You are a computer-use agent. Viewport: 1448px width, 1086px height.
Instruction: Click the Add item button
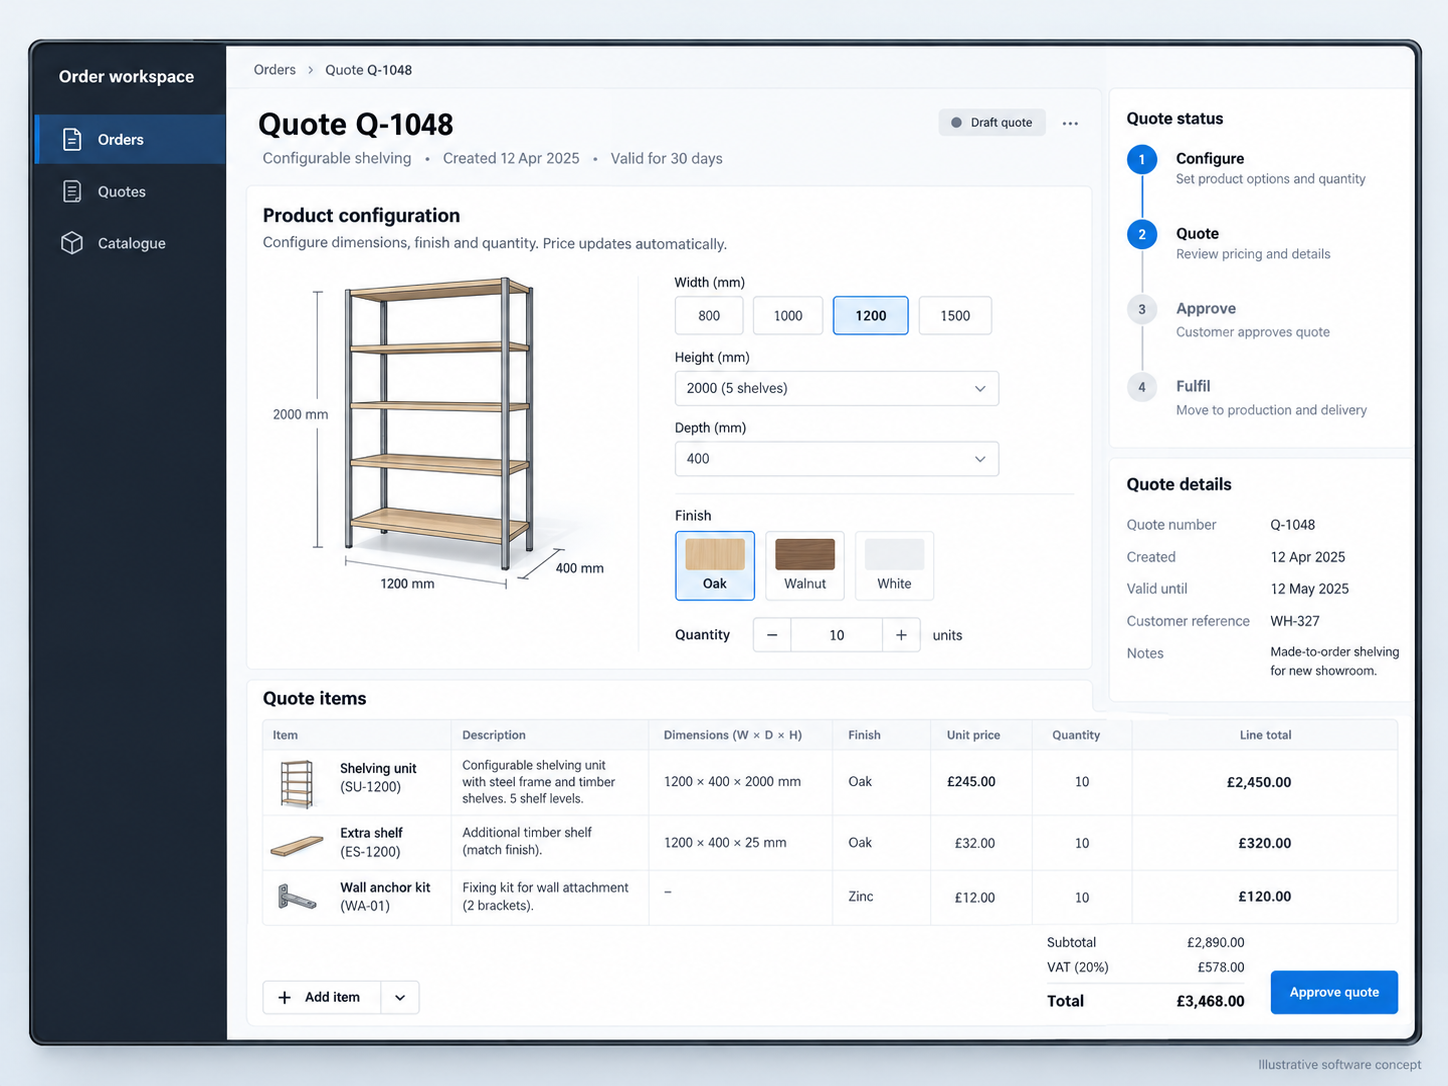click(322, 997)
